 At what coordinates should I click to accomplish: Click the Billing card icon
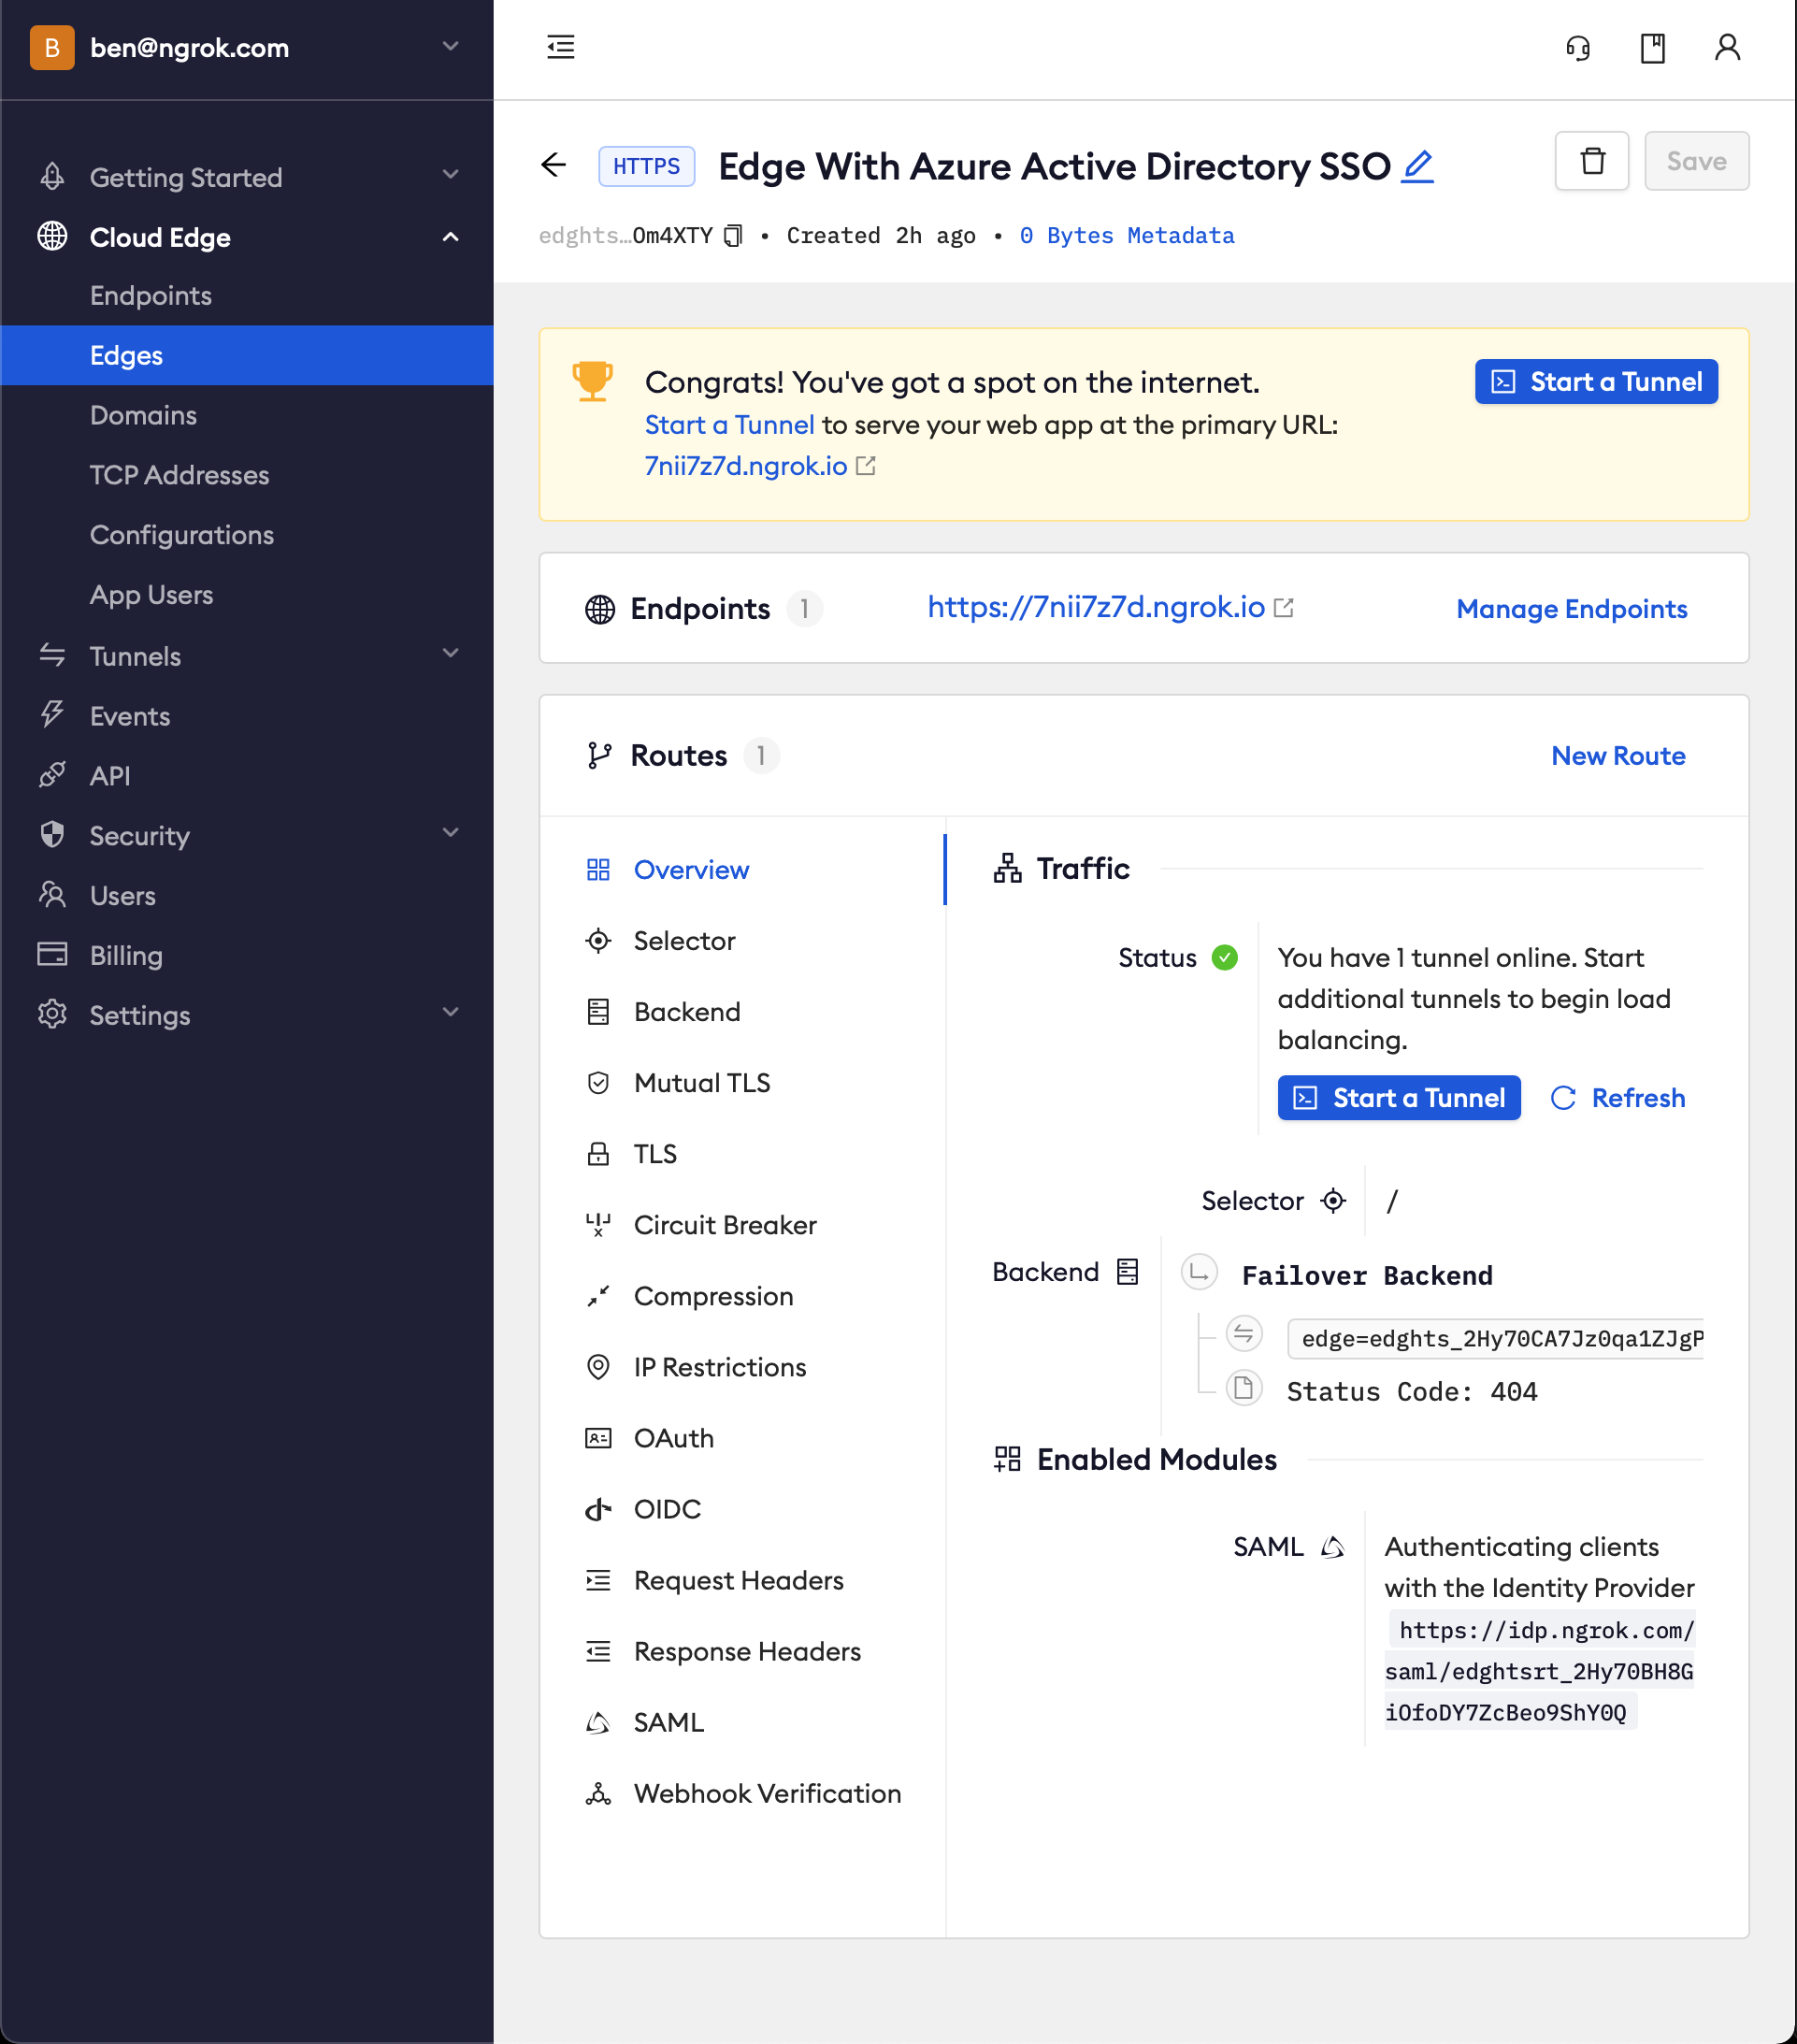coord(52,954)
